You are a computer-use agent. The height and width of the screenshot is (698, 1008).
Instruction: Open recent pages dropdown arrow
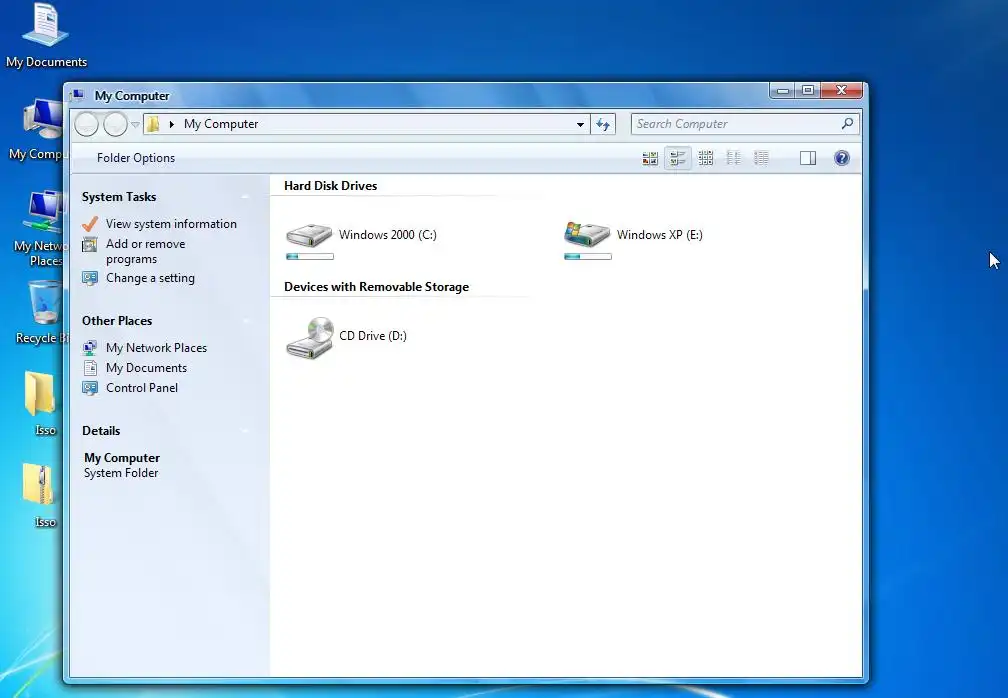tap(135, 125)
